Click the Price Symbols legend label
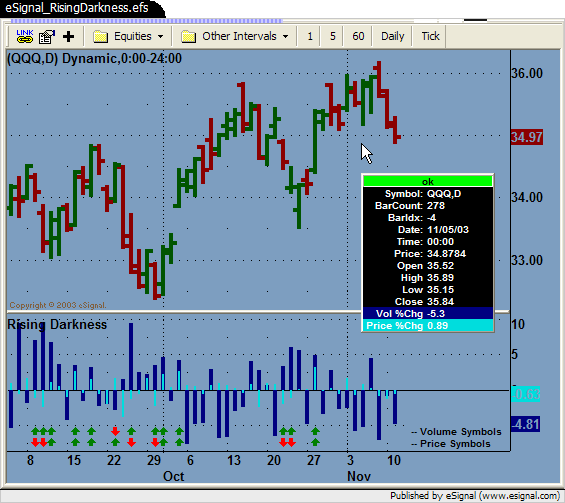This screenshot has height=503, width=565. coord(451,444)
